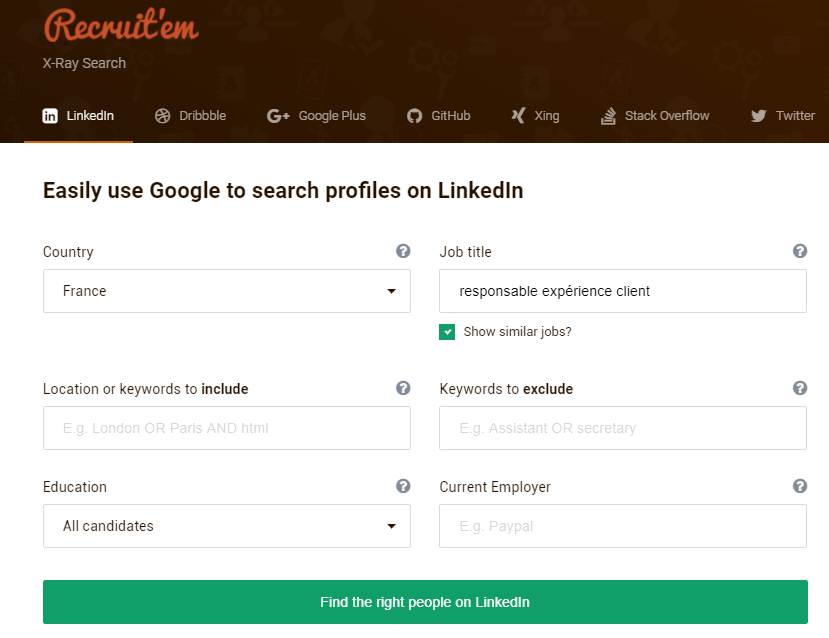Screen dimensions: 829x638
Task: Switch to the Stack Overflow tab
Action: tap(655, 116)
